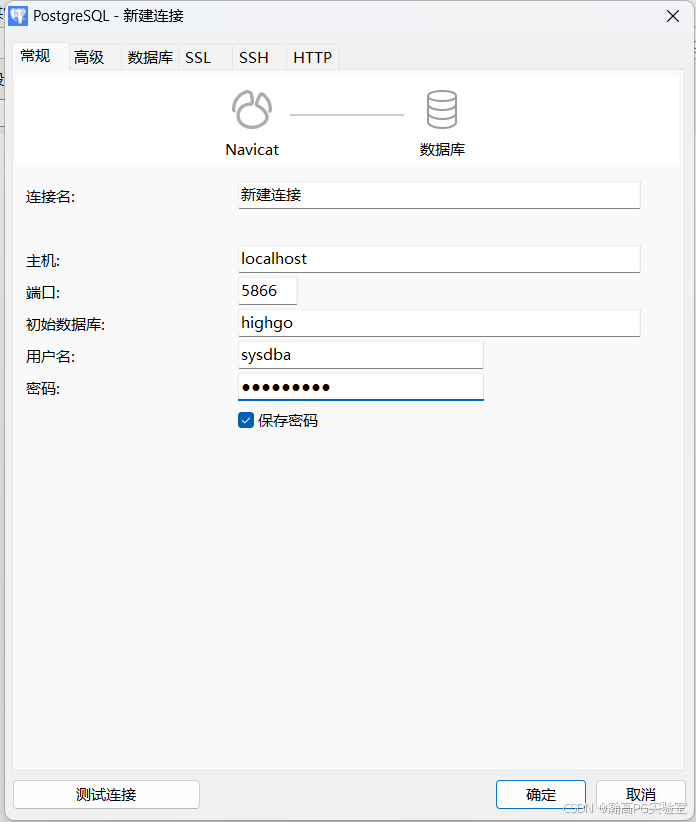Select the 端口 field showing 5866
Screen dimensions: 696x822
coord(268,291)
